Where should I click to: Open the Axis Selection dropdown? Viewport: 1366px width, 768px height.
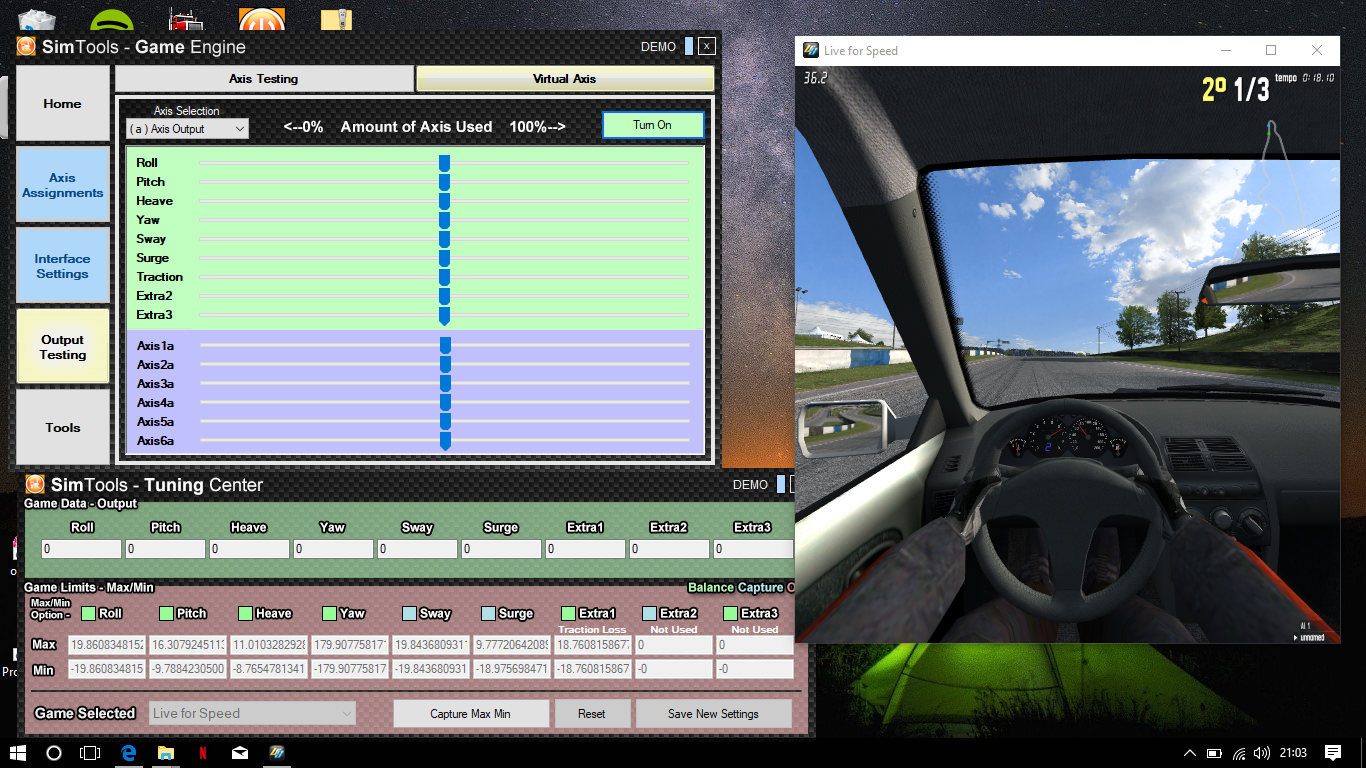[188, 129]
